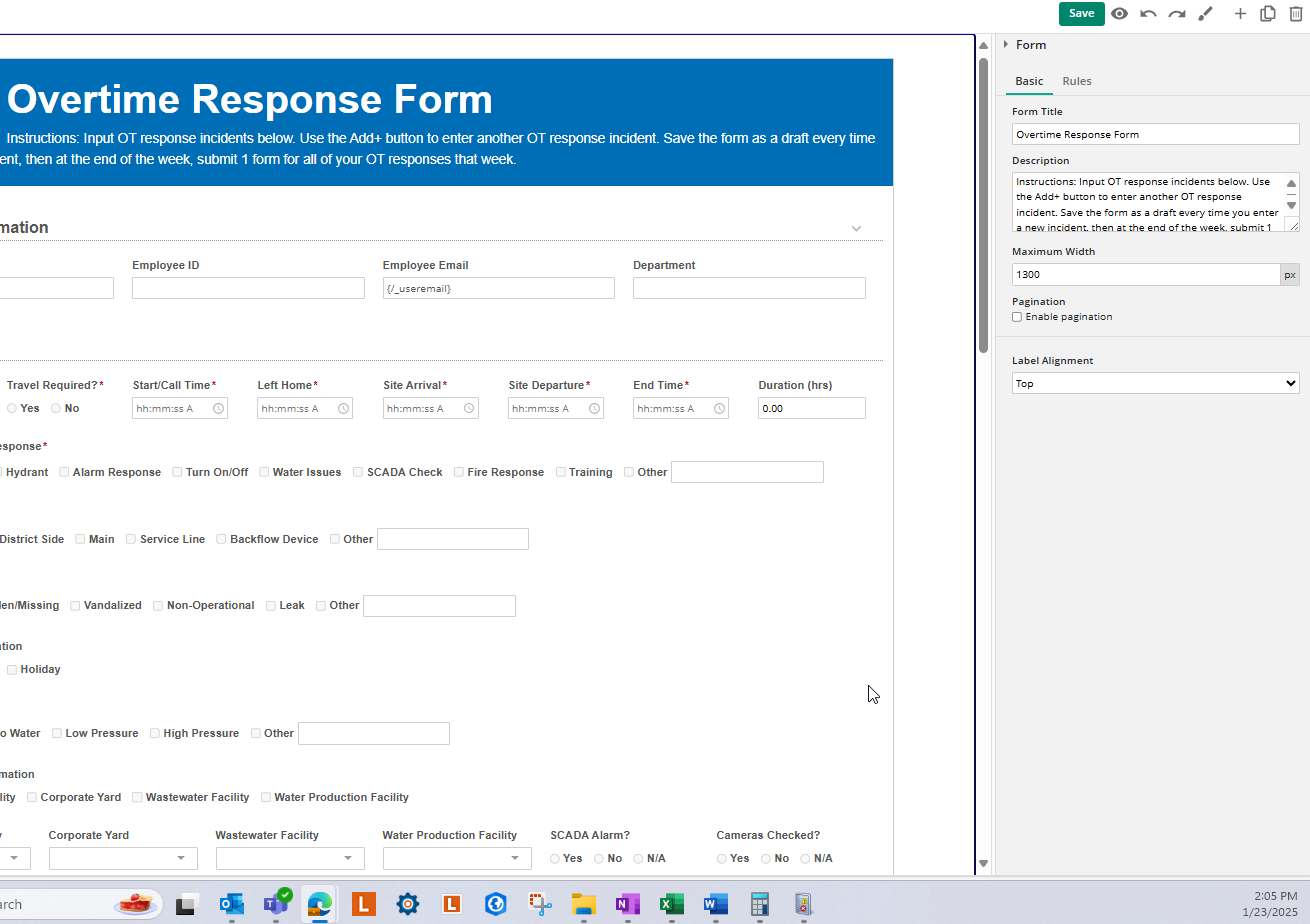Check the Alarm Response option
The height and width of the screenshot is (924, 1310).
(x=64, y=472)
